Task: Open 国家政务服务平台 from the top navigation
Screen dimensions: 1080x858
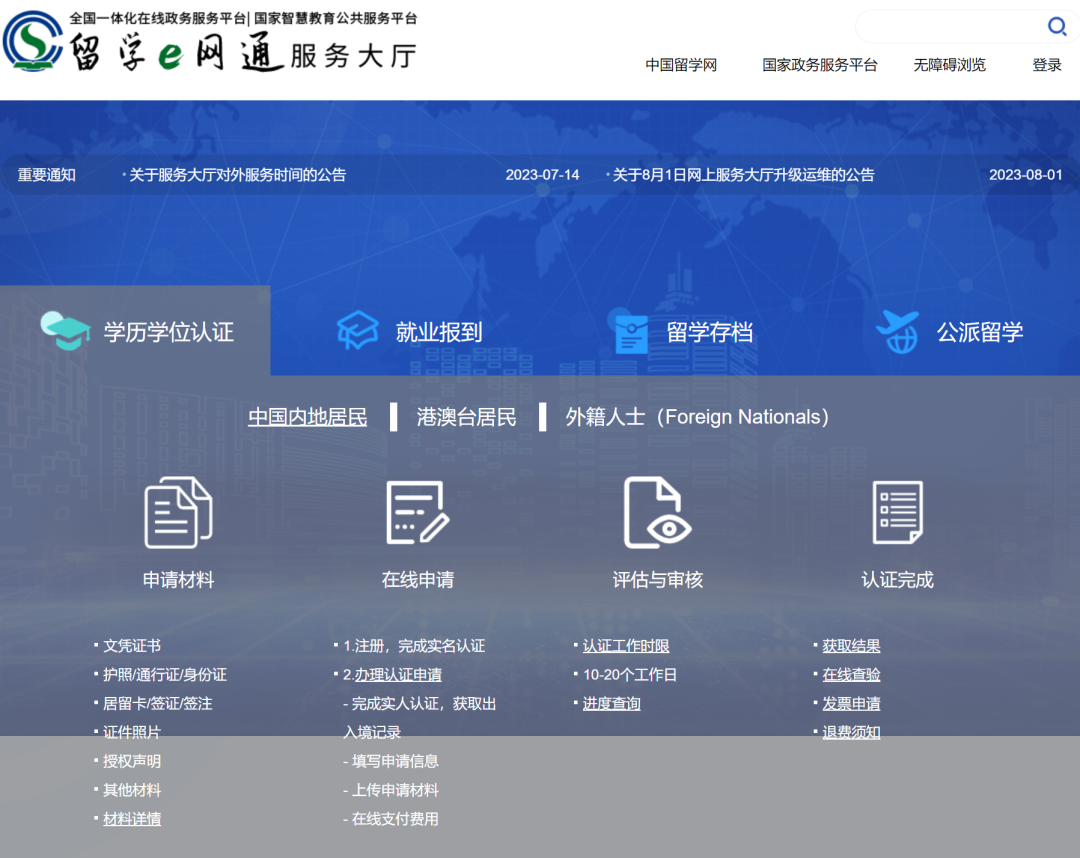Action: pos(820,64)
